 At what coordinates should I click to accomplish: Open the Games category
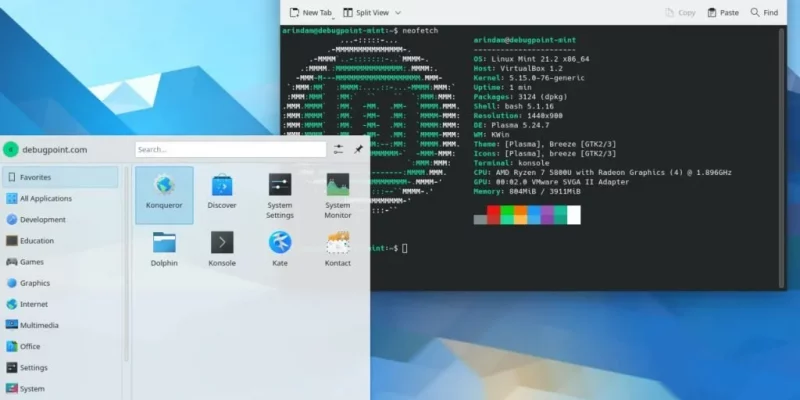(x=60, y=262)
